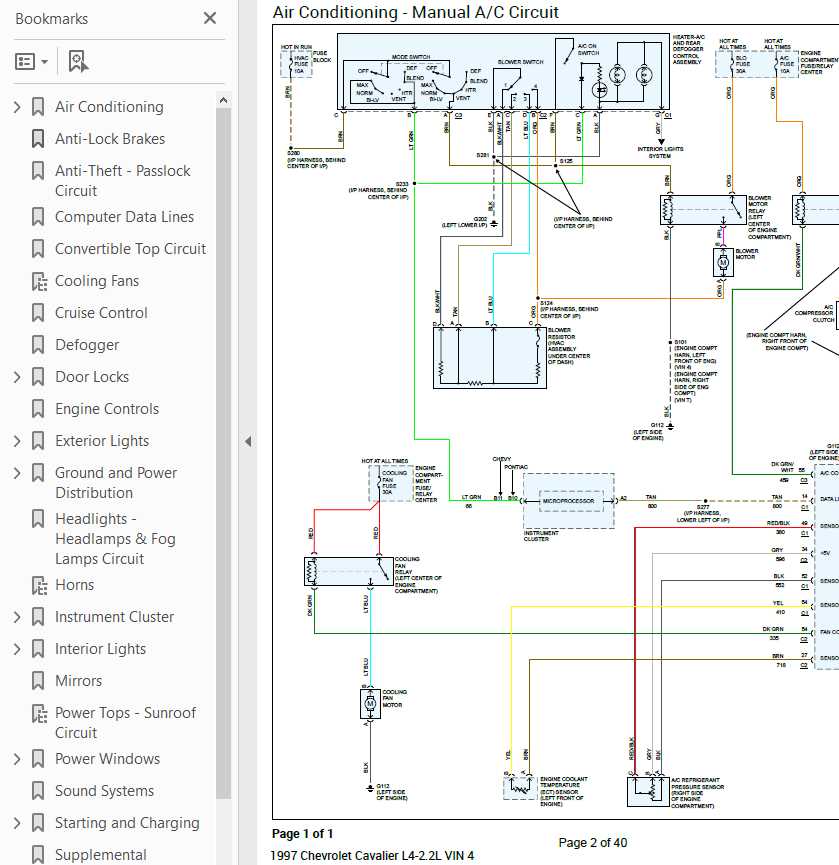
Task: Open the Air Conditioning bookmark
Action: click(109, 106)
